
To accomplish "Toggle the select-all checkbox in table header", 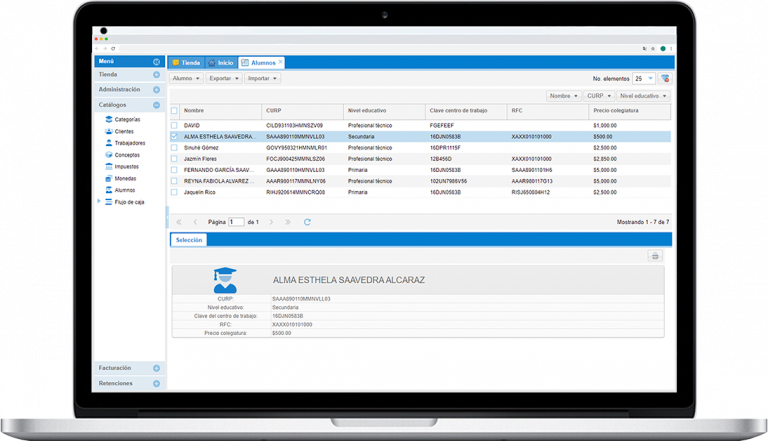I will tap(175, 110).
